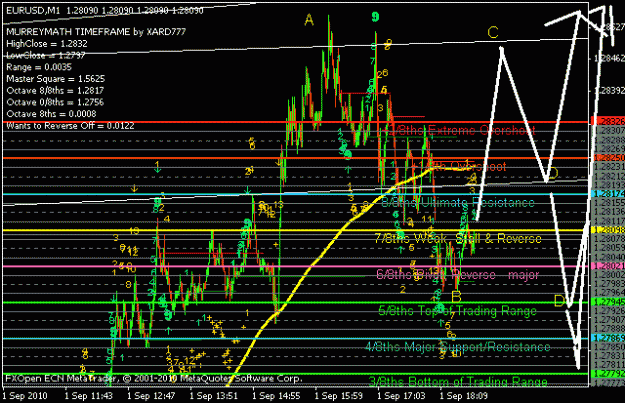Click the yellow wave label 'C'
This screenshot has width=625, height=403.
coord(493,32)
